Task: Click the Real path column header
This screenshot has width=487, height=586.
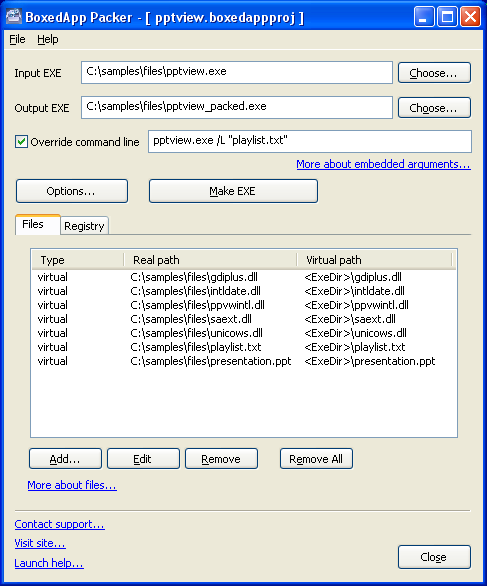Action: click(210, 260)
